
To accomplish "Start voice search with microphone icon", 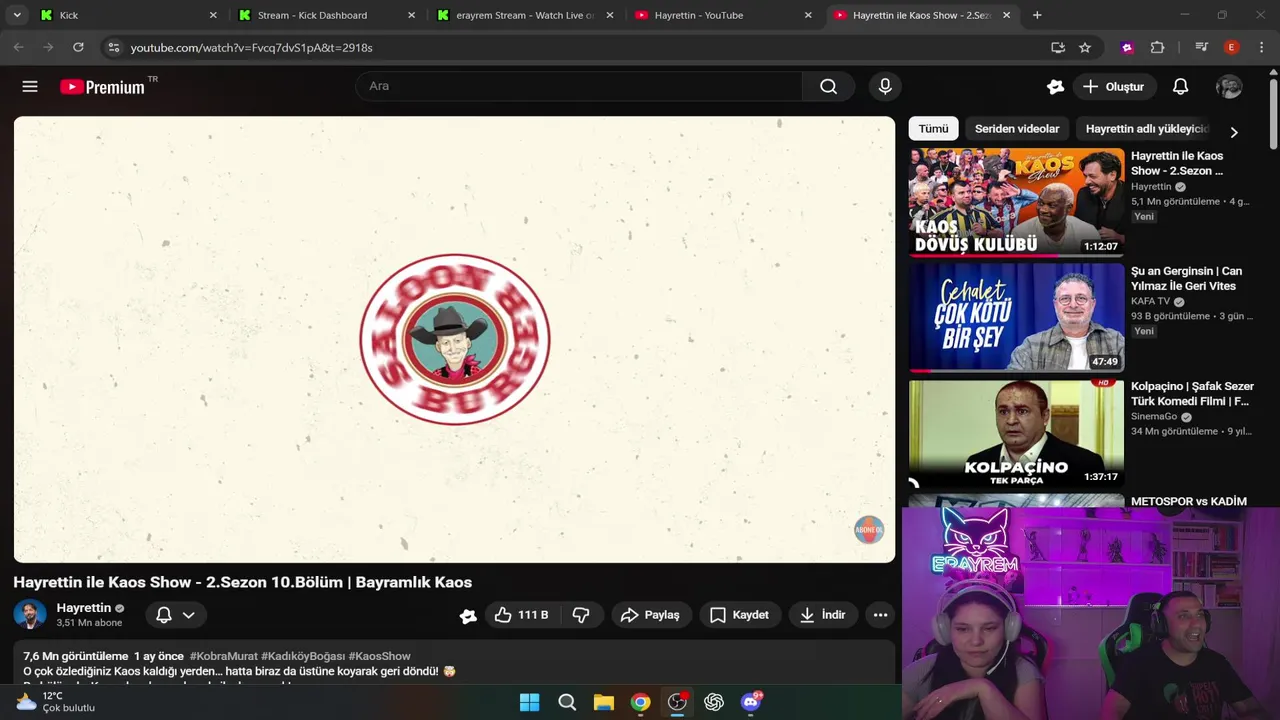I will [x=885, y=86].
